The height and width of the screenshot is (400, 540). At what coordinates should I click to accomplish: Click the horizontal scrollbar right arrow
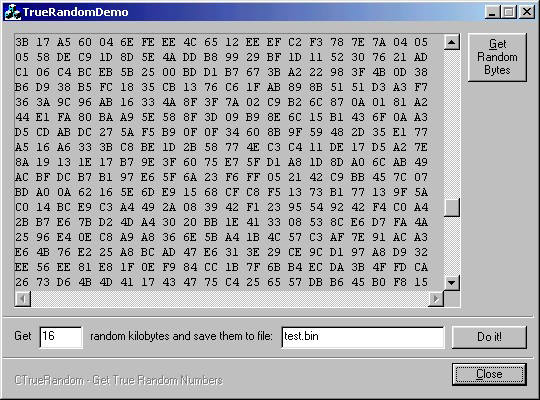436,299
